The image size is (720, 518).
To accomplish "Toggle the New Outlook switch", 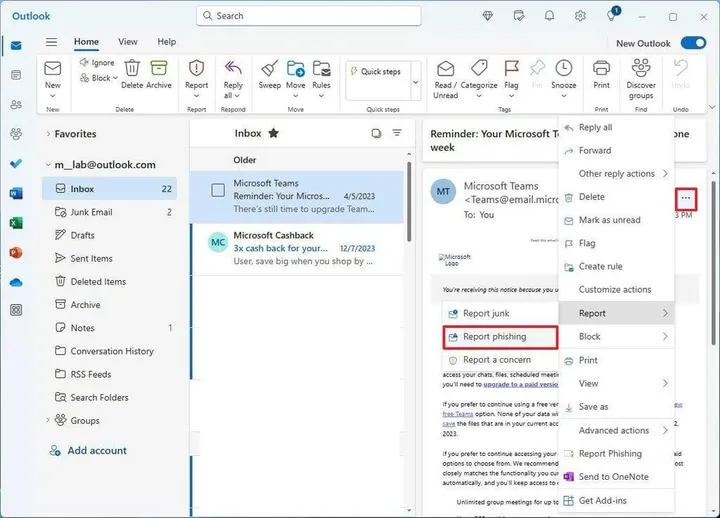I will [x=693, y=43].
